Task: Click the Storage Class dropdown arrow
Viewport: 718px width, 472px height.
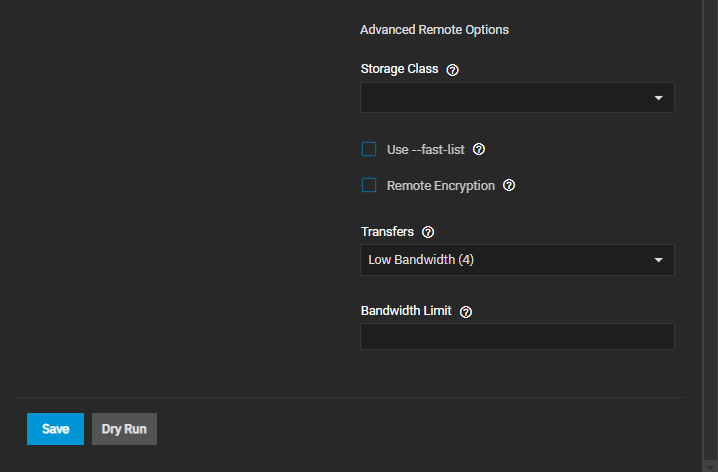Action: click(658, 98)
